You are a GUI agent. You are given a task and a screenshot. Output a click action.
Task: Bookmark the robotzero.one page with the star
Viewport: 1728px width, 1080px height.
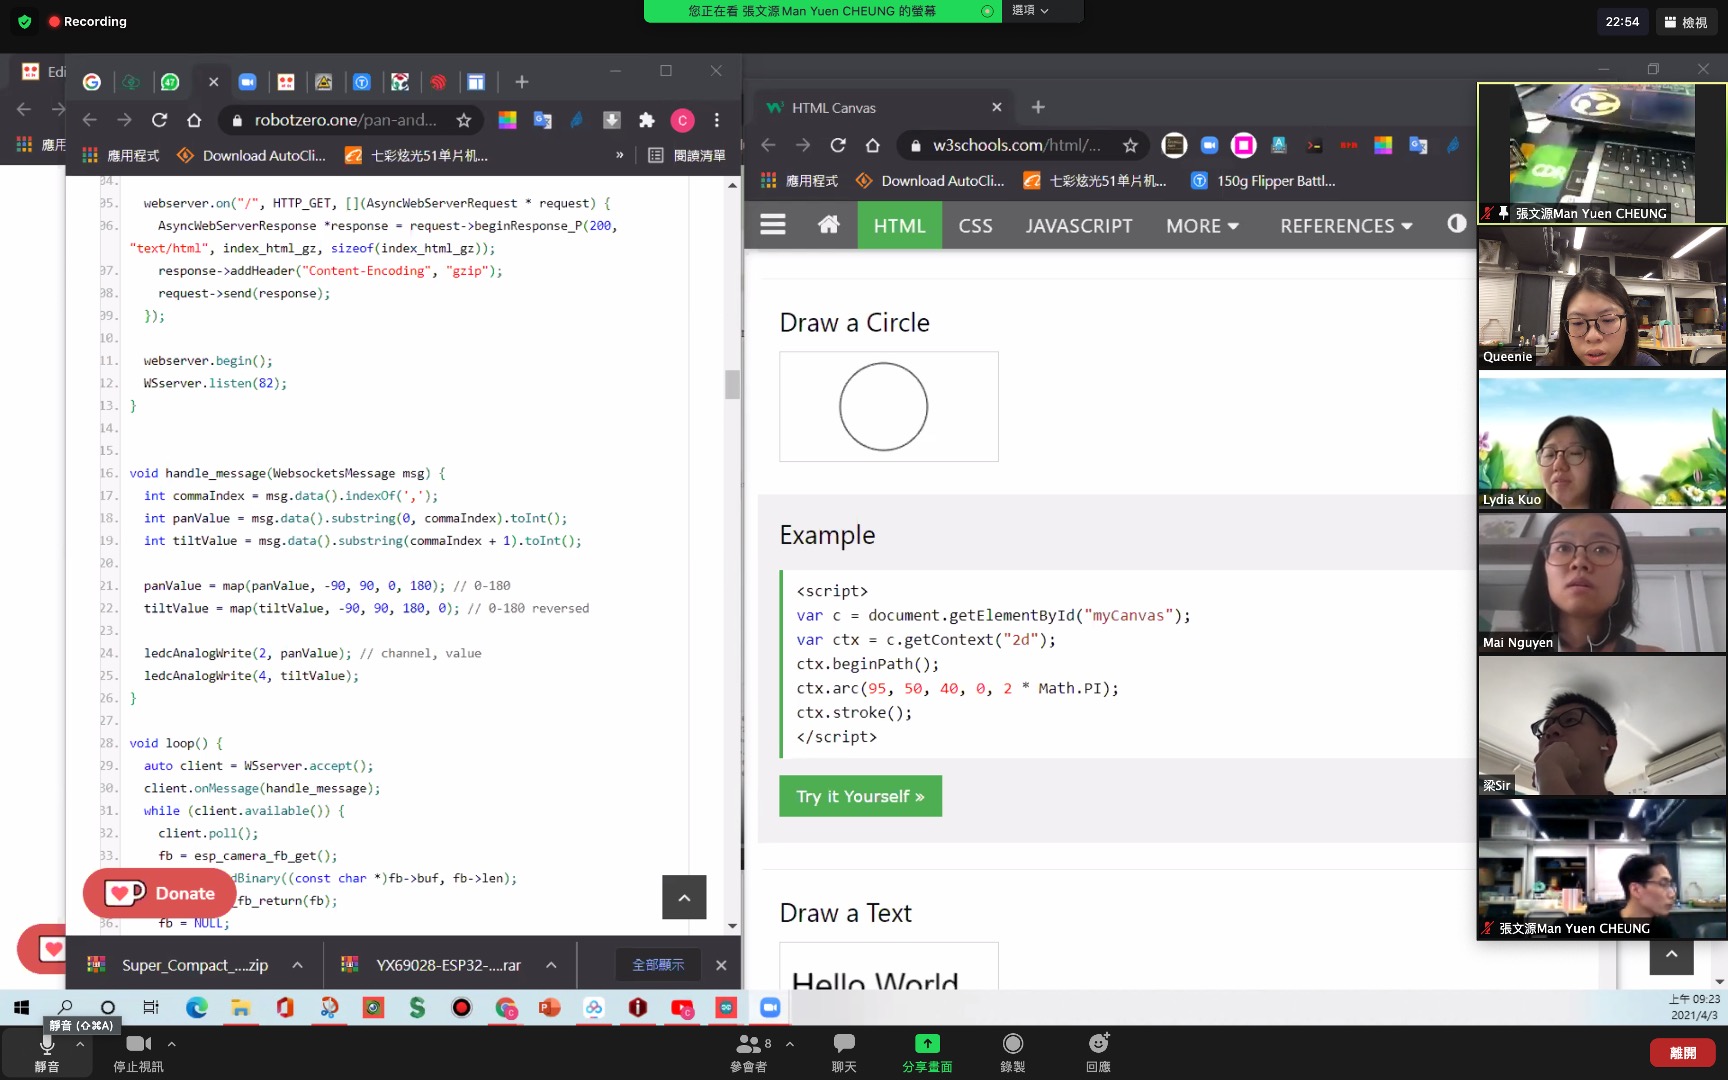[x=463, y=120]
